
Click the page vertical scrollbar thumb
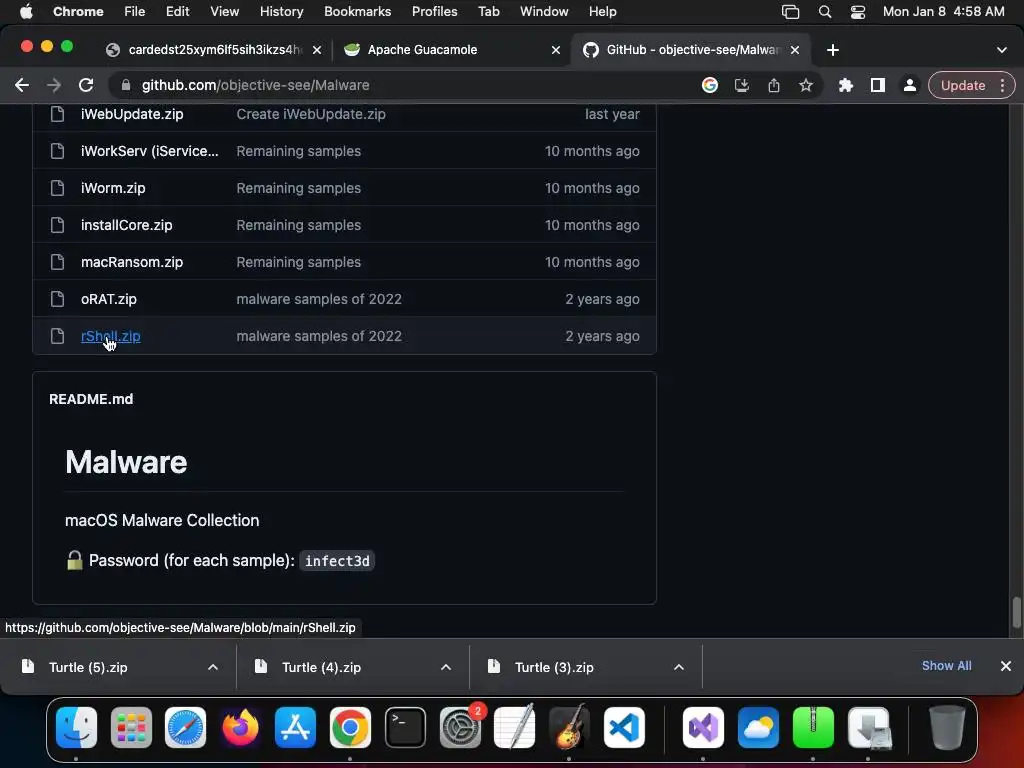pyautogui.click(x=1016, y=613)
